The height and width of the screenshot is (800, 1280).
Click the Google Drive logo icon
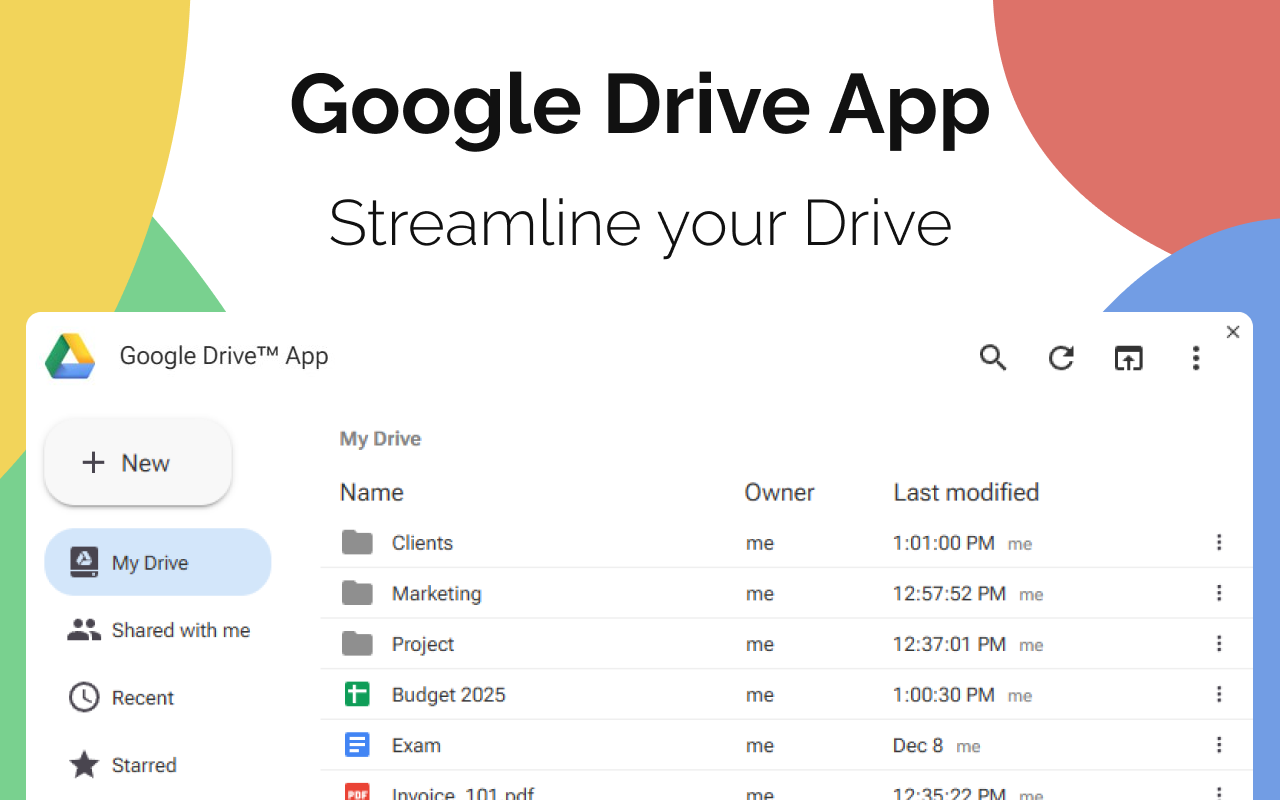[70, 357]
